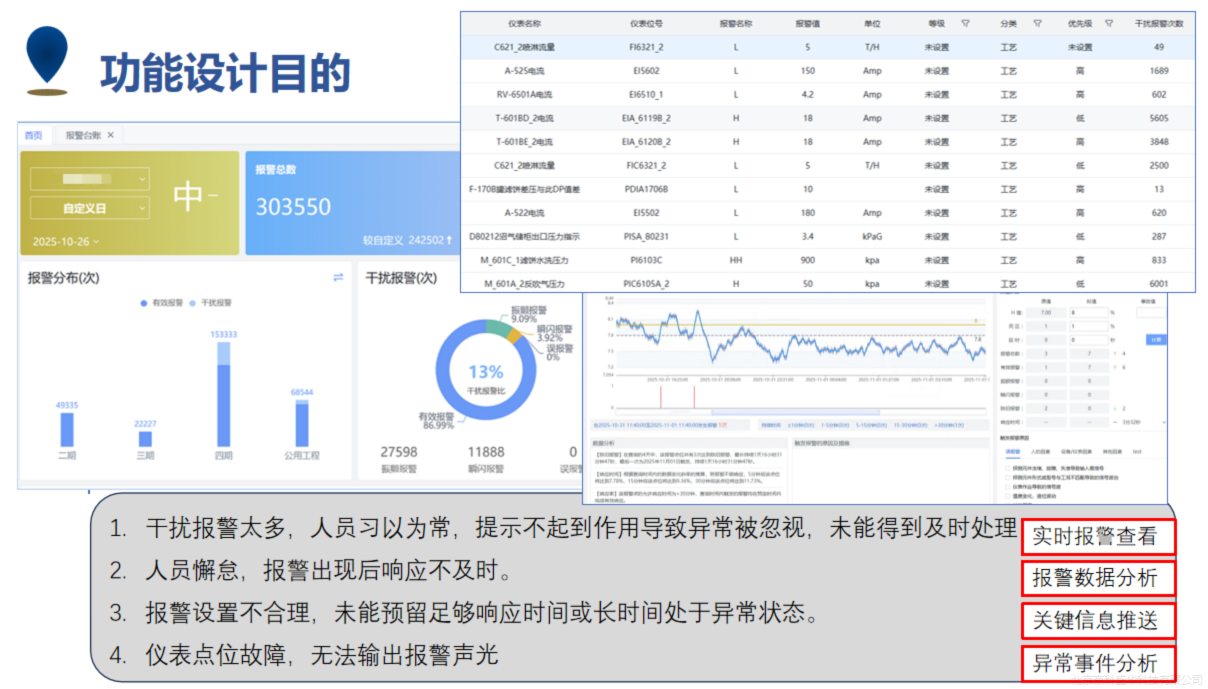Click the 异常事件分析 label
This screenshot has width=1208, height=689.
pos(1097,663)
